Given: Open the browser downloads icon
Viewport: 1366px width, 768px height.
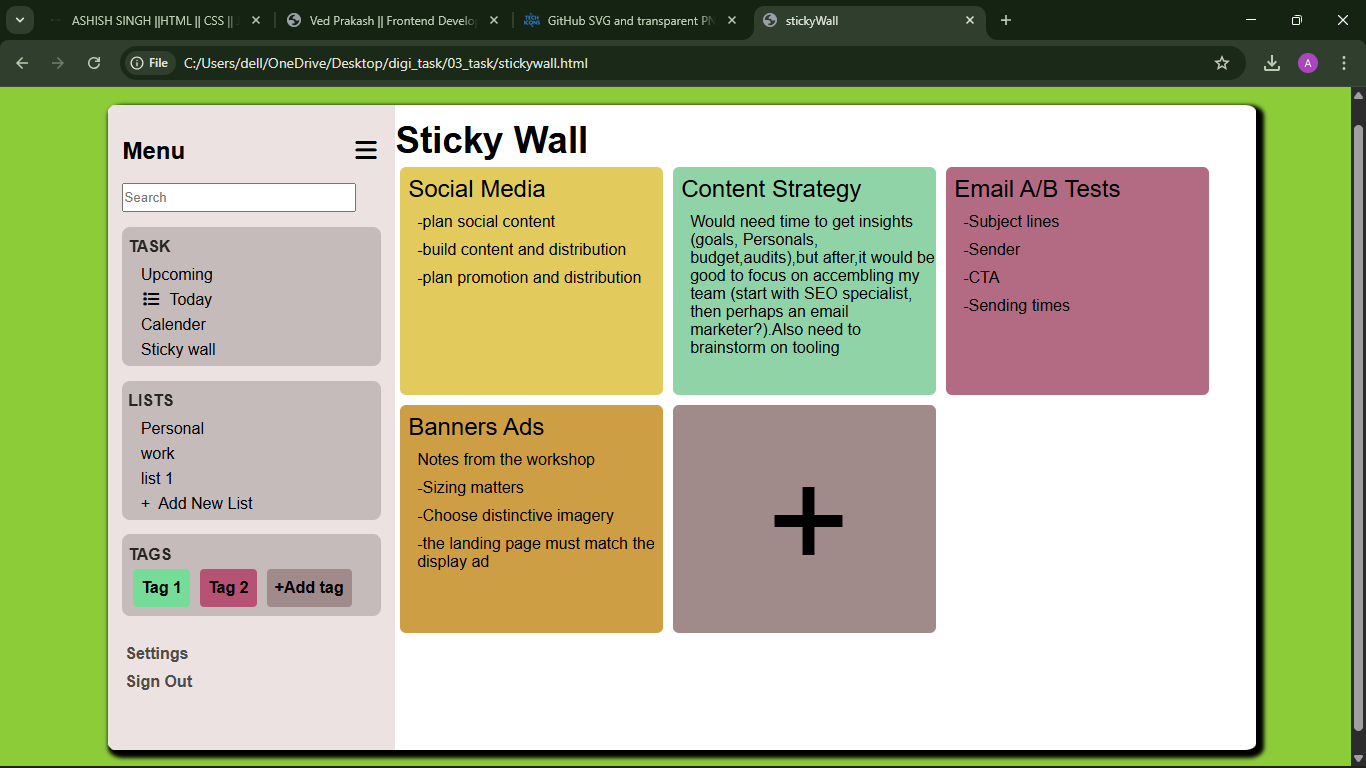Looking at the screenshot, I should (1271, 63).
